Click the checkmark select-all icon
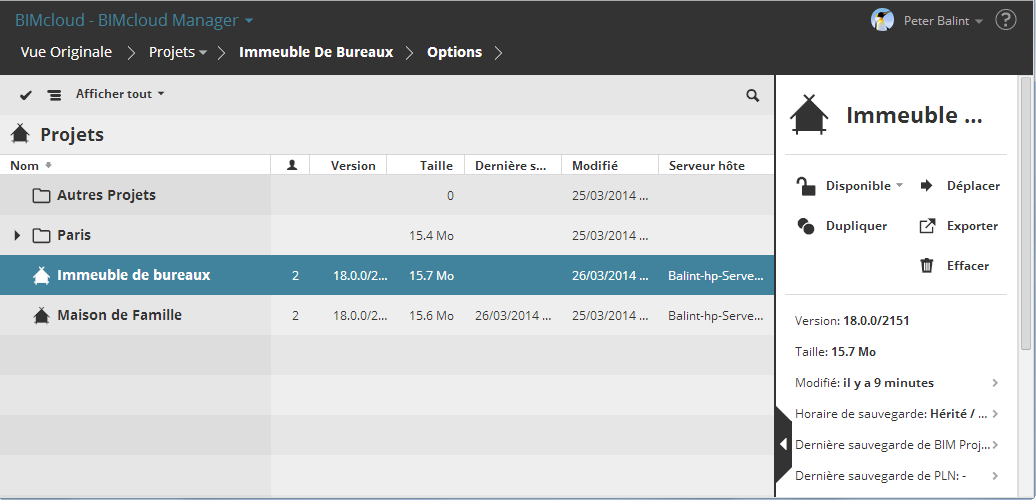This screenshot has height=500, width=1036. point(26,95)
